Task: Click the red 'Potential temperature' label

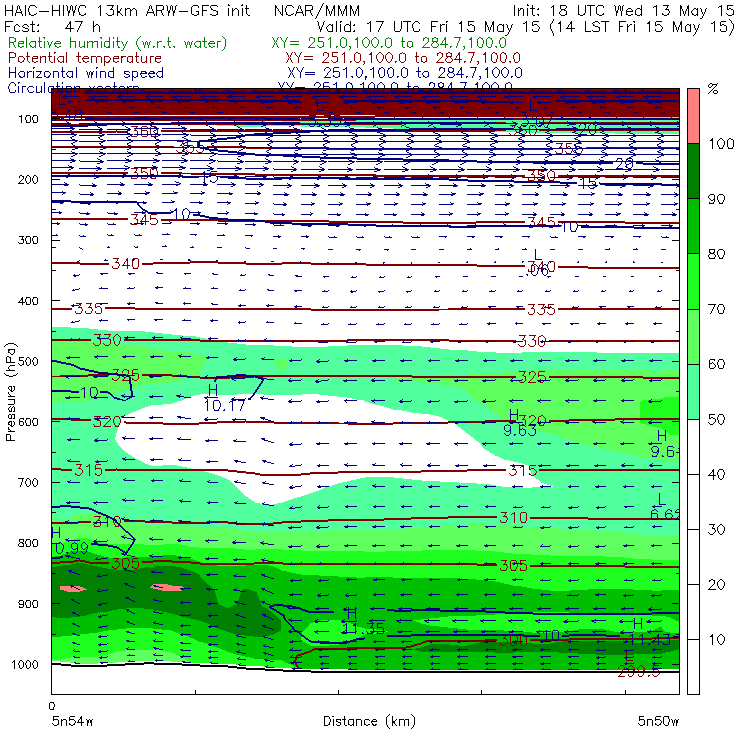Action: tap(85, 58)
